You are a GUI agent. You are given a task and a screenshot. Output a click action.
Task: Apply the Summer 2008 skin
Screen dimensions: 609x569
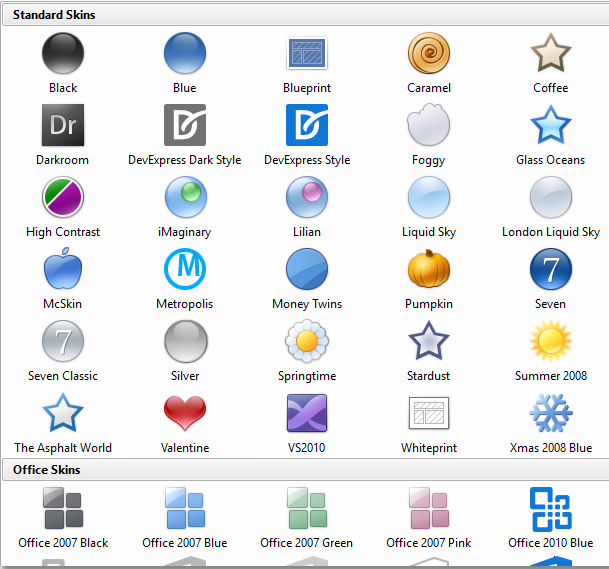point(551,341)
